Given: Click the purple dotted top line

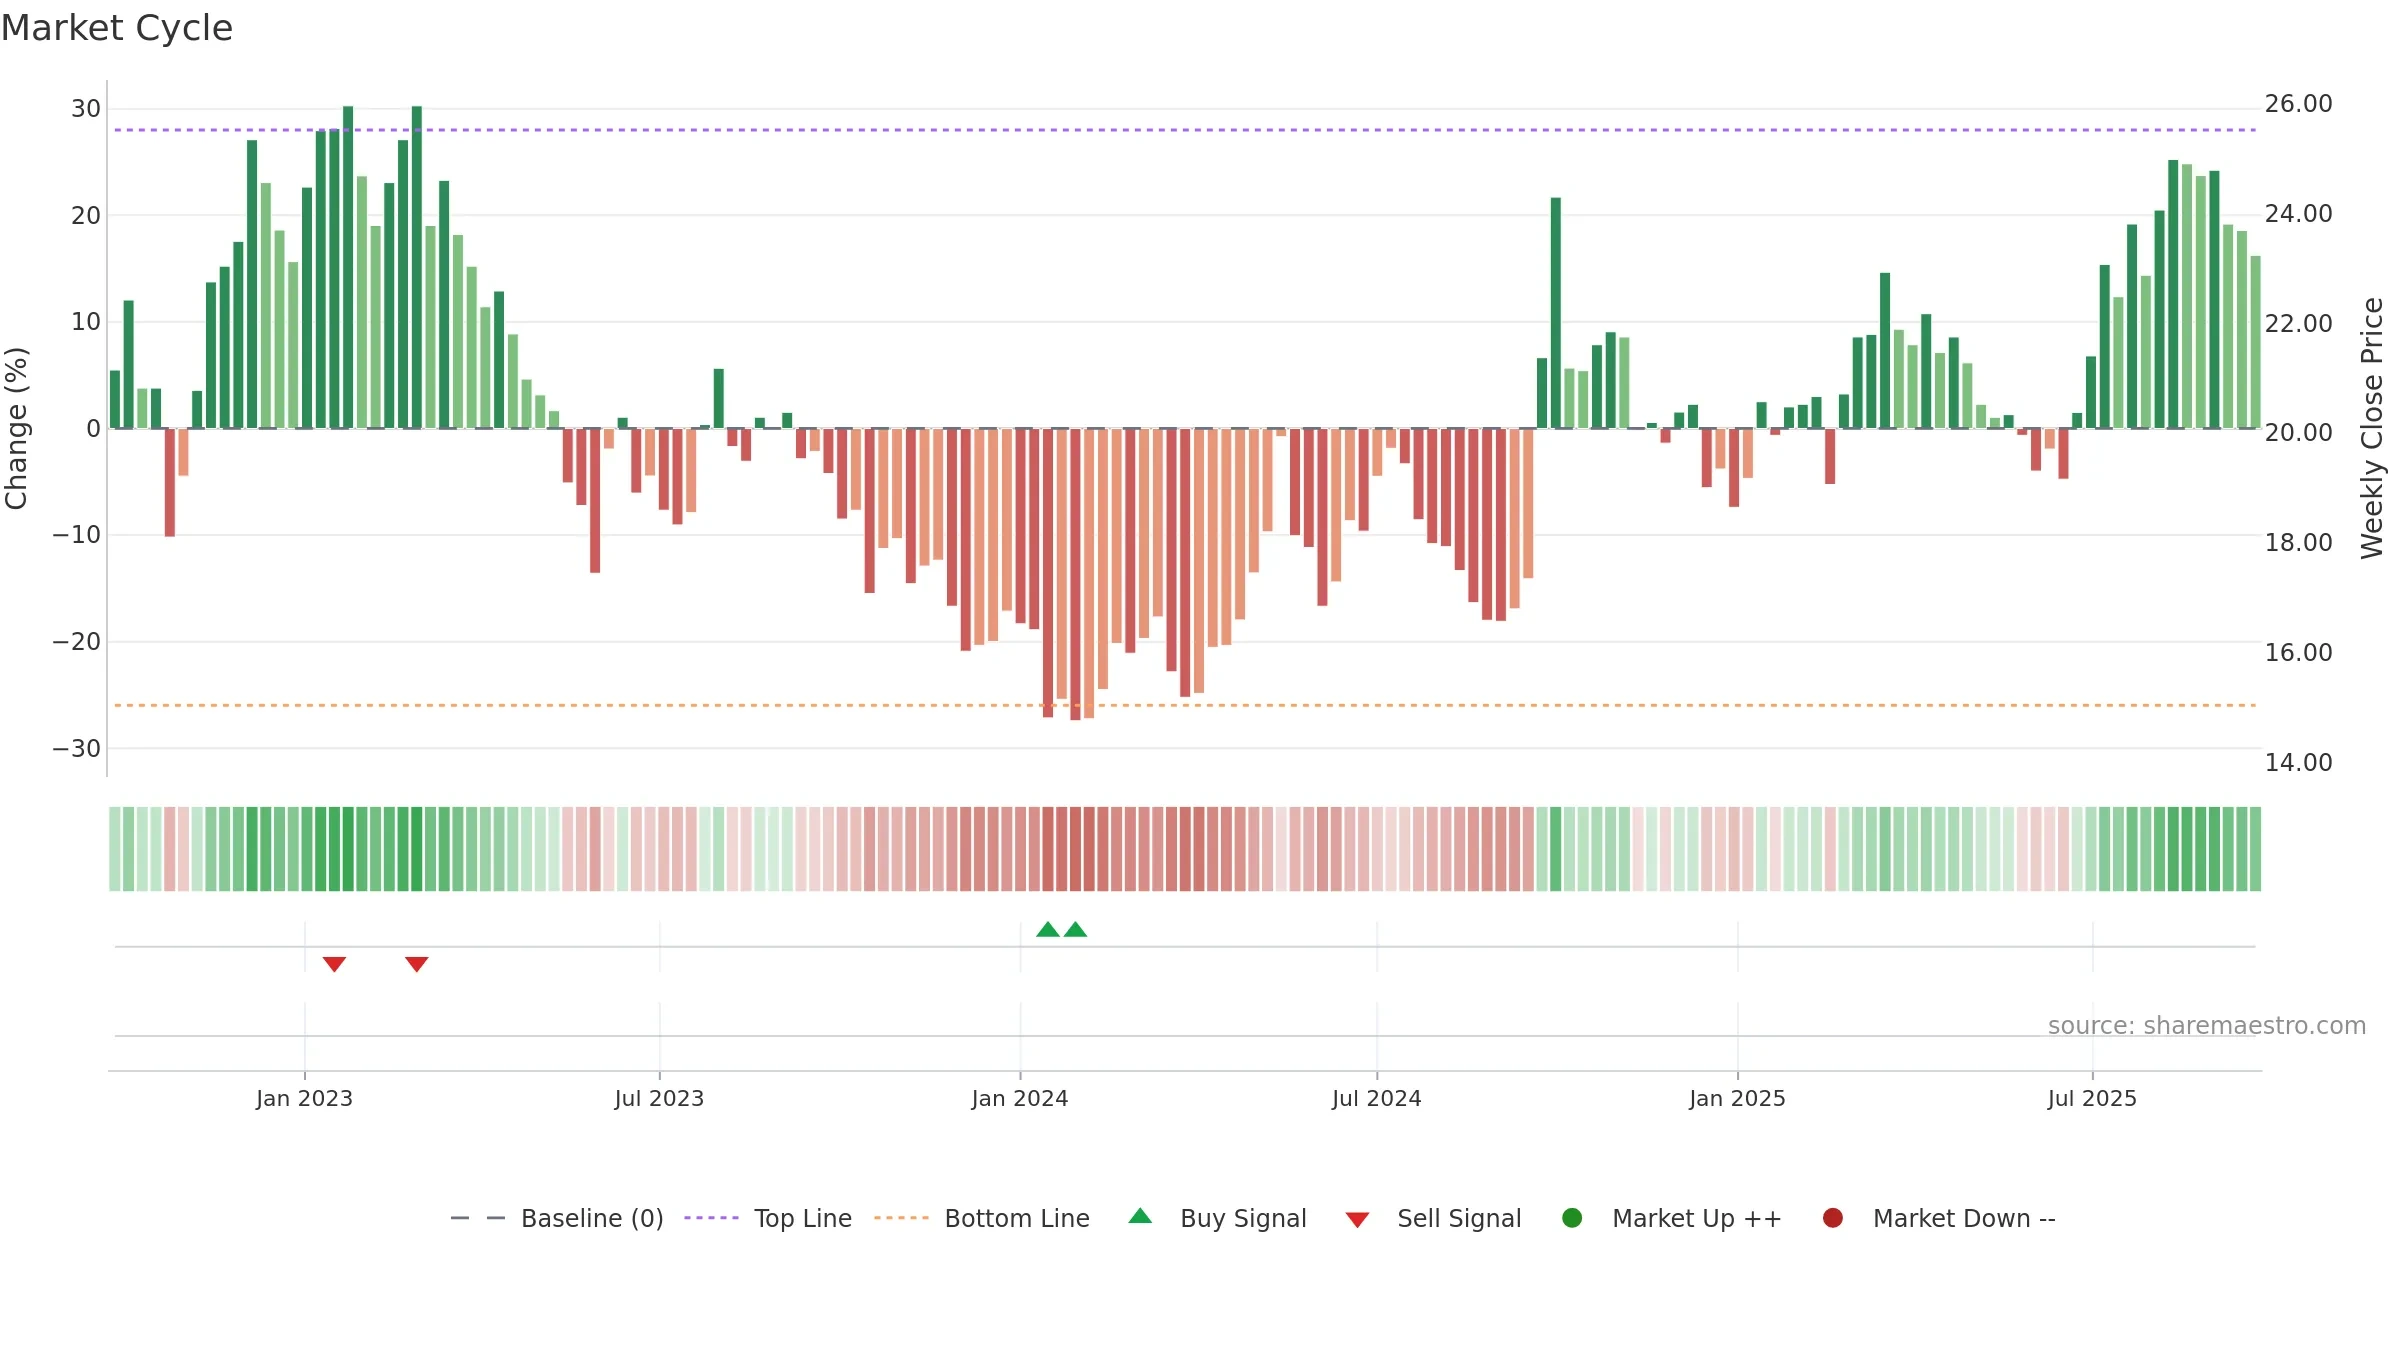Looking at the screenshot, I should click(1185, 130).
